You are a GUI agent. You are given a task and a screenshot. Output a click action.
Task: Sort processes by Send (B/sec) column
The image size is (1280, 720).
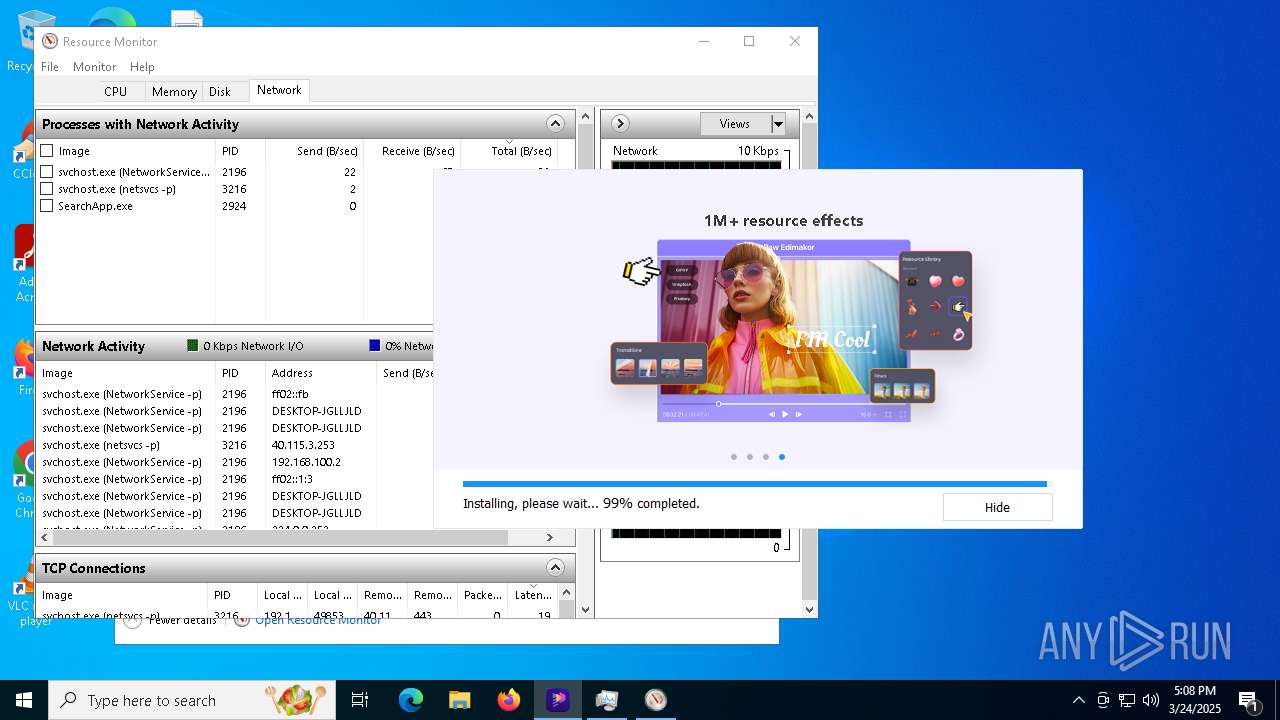click(314, 151)
